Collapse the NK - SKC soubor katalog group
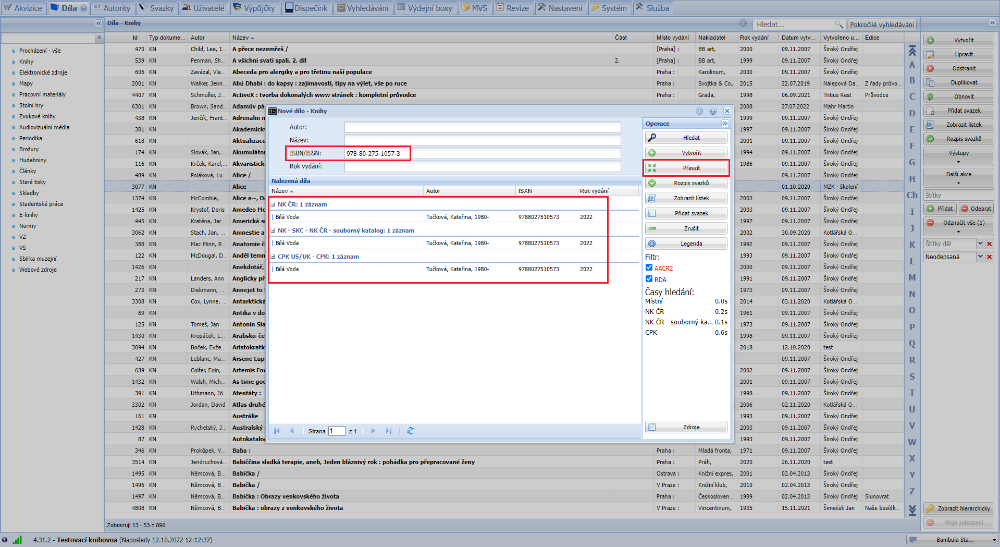The image size is (1000, 547). (x=273, y=231)
